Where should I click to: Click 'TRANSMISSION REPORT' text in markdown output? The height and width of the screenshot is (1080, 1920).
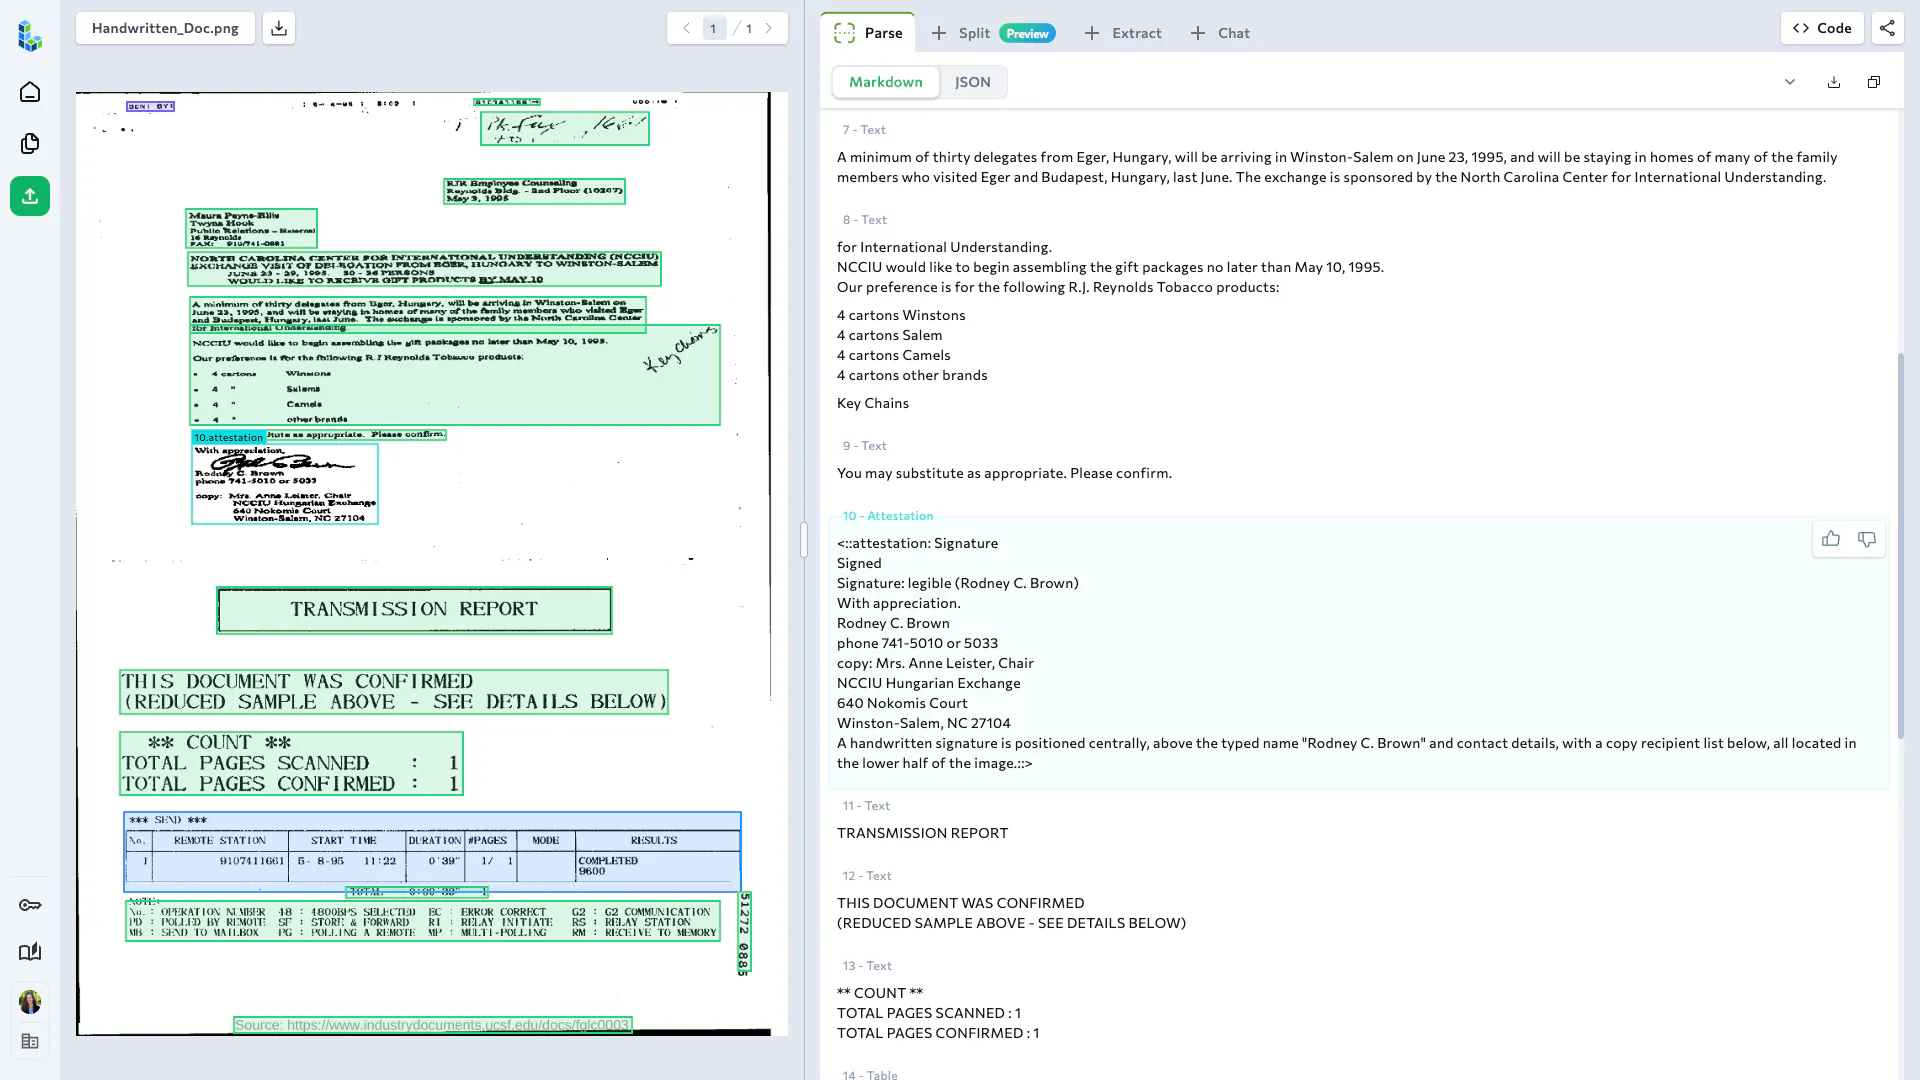922,833
